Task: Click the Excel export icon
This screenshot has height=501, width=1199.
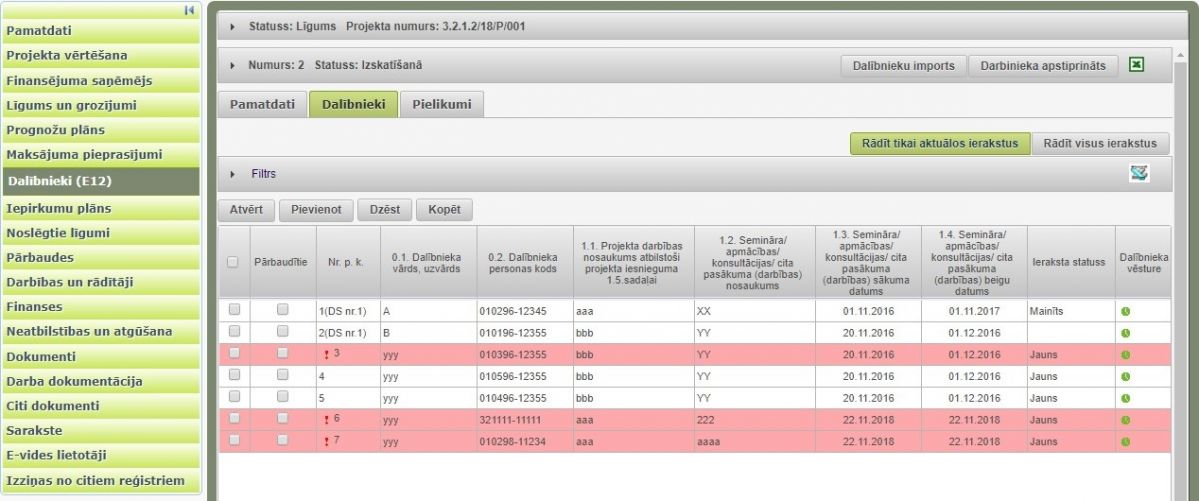Action: click(1136, 65)
